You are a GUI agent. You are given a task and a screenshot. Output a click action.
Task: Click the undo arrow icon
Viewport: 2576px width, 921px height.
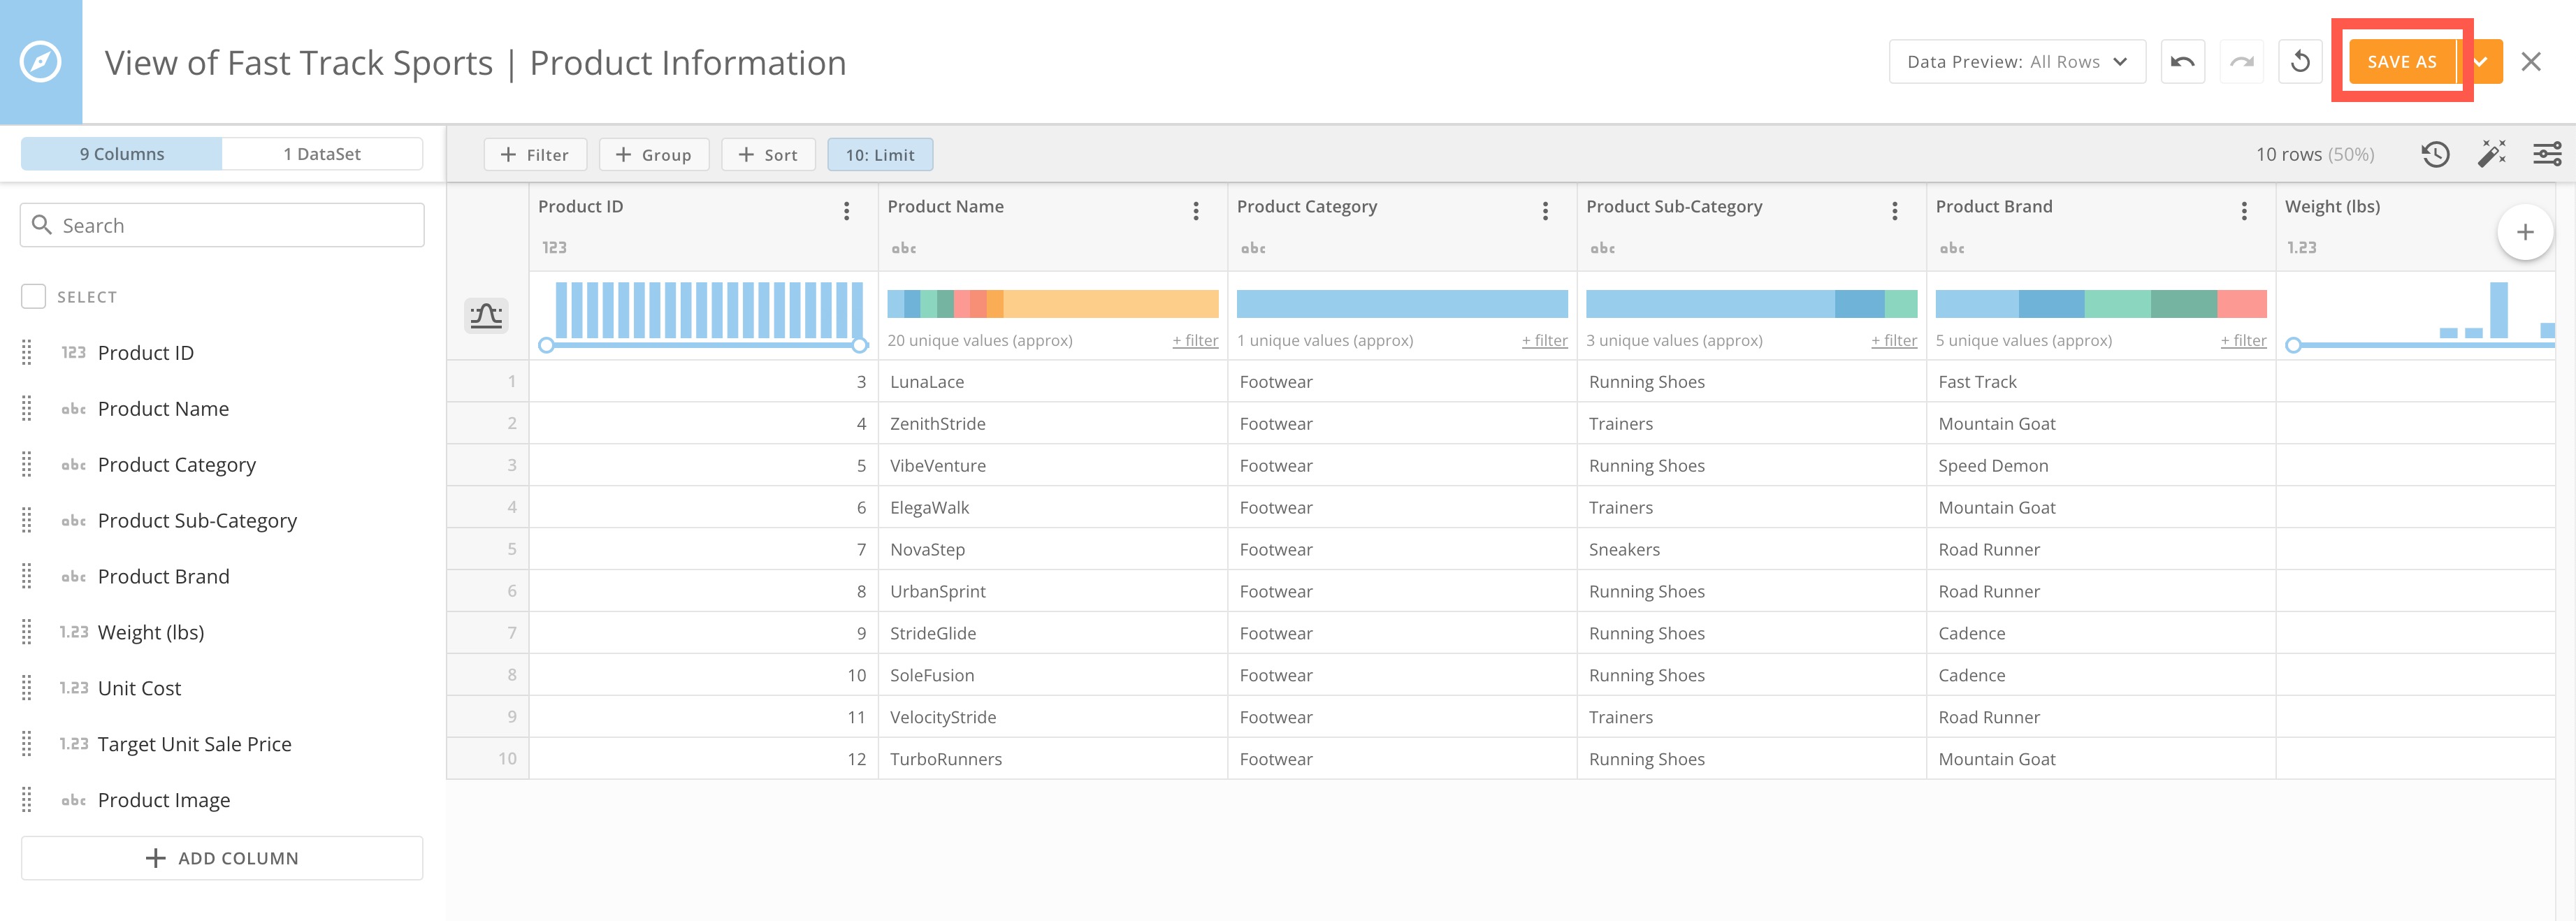coord(2183,61)
